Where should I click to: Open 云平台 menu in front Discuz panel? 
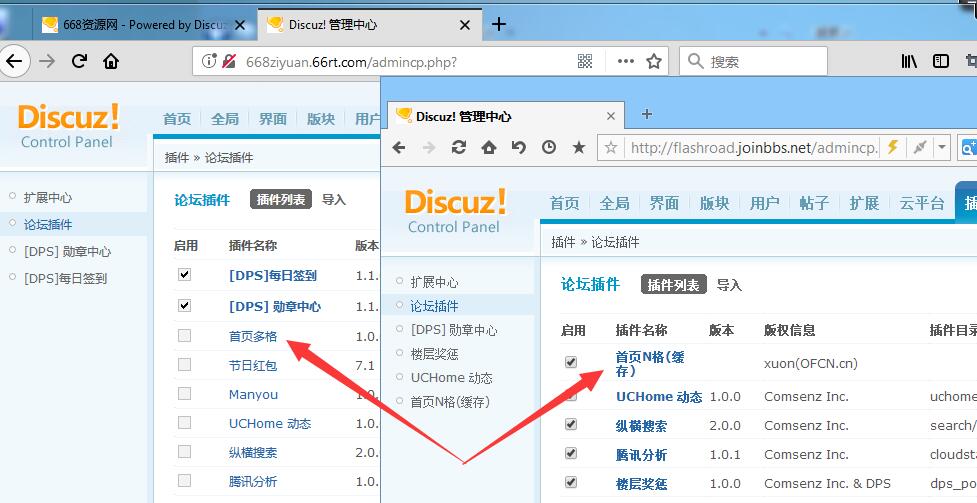[x=922, y=203]
